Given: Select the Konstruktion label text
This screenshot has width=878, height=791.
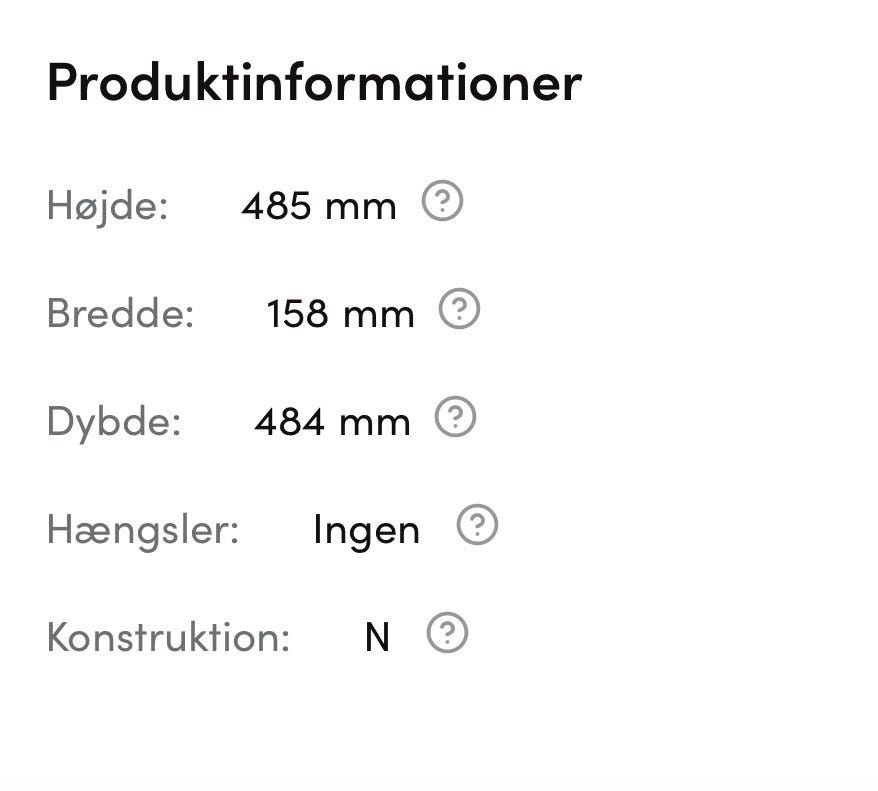Looking at the screenshot, I should pyautogui.click(x=168, y=637).
